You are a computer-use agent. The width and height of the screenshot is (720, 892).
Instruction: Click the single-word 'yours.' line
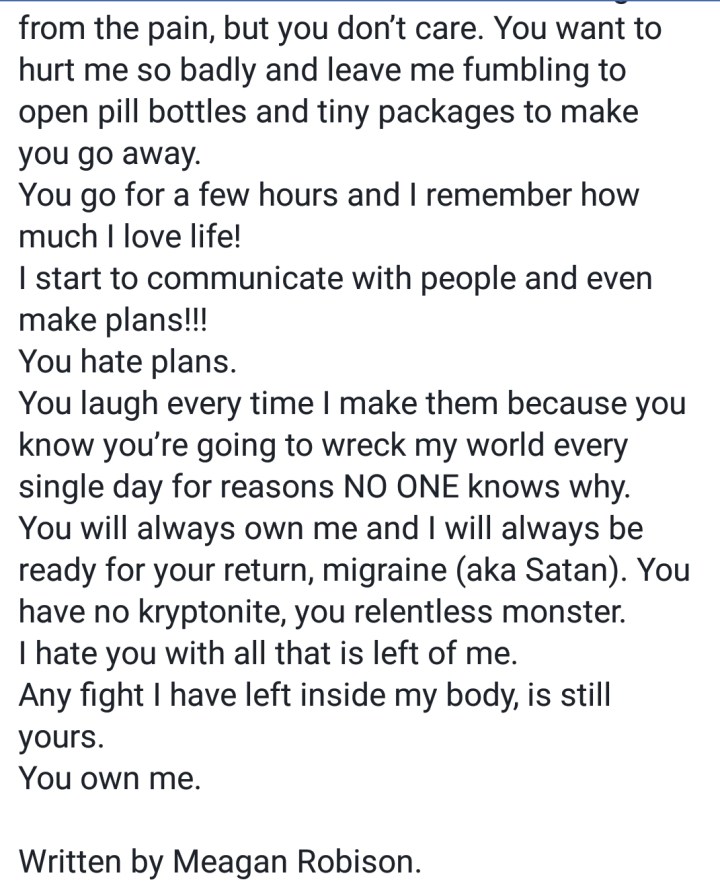61,738
